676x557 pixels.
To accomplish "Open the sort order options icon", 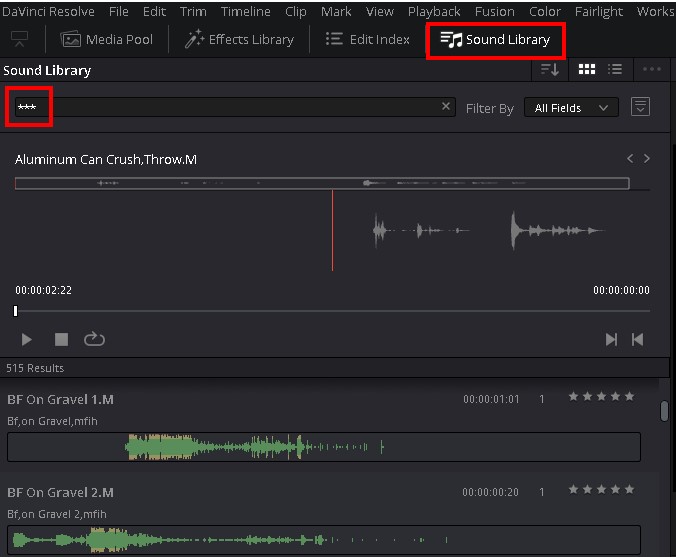I will [550, 69].
